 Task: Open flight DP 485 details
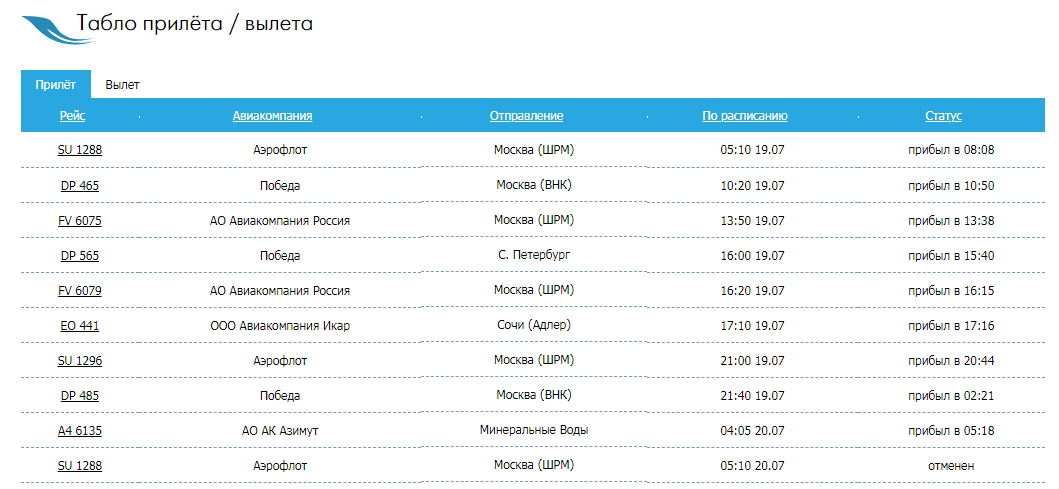(x=80, y=396)
